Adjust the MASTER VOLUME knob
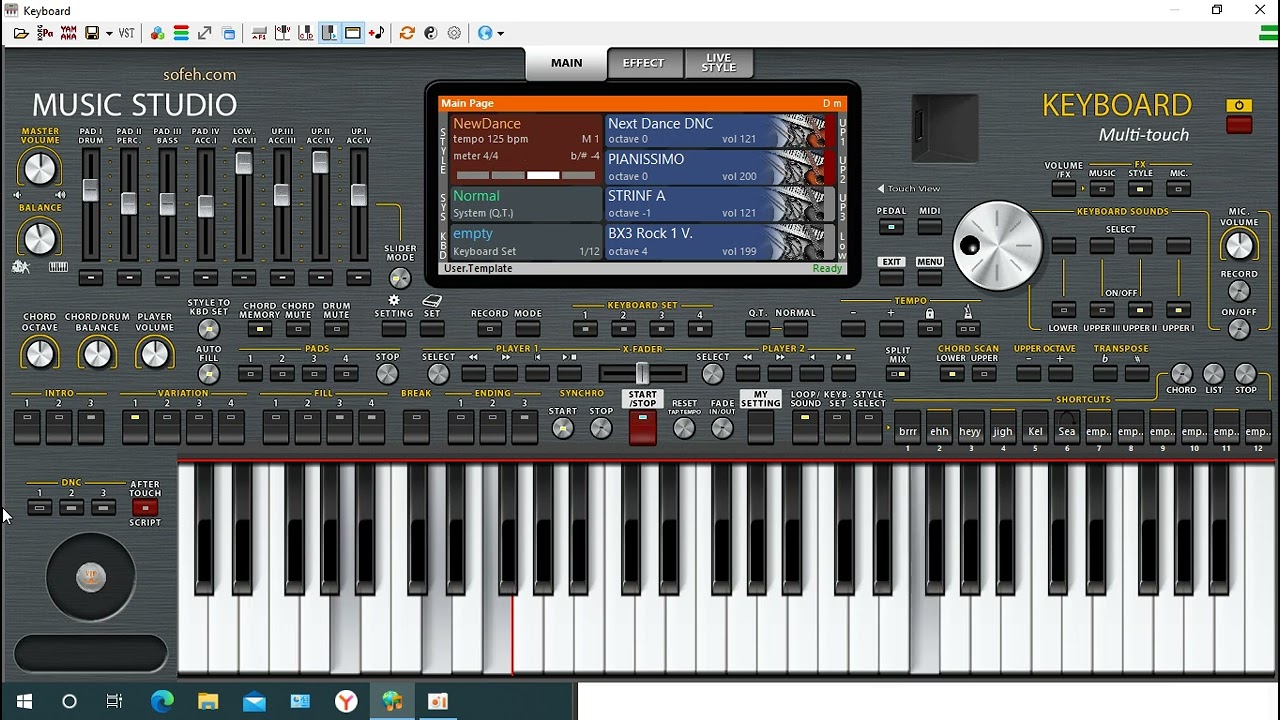Image resolution: width=1280 pixels, height=720 pixels. 39,168
